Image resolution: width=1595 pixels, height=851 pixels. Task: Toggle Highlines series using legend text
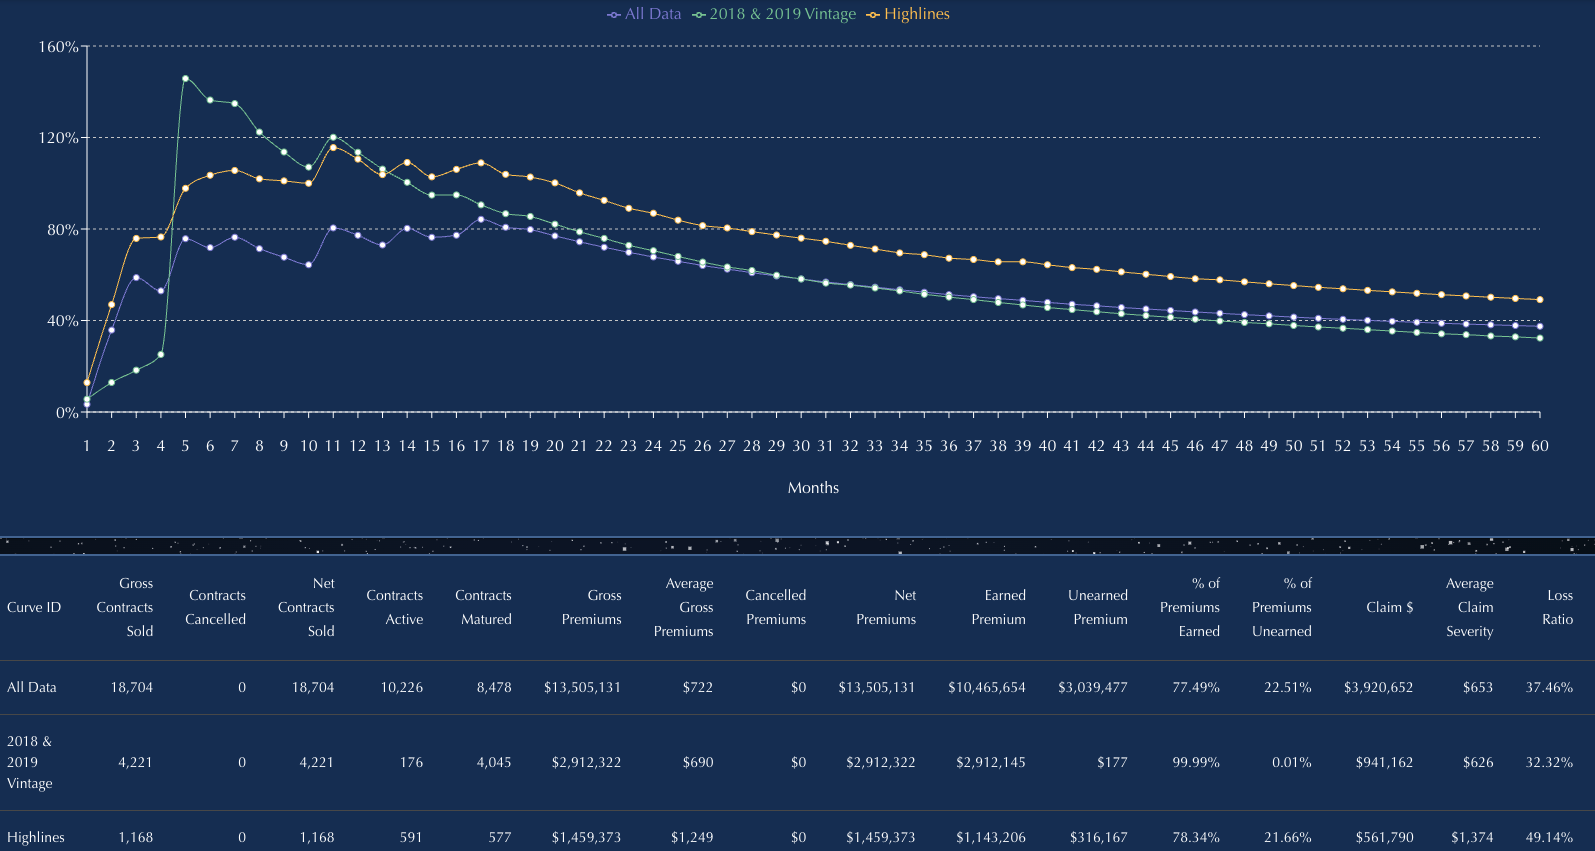[x=916, y=14]
